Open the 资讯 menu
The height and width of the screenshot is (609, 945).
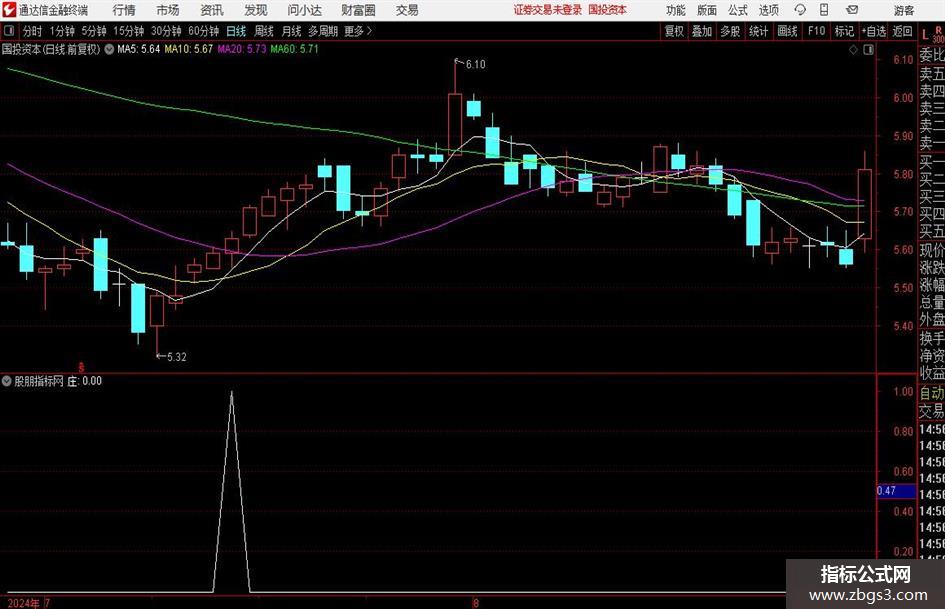point(212,10)
